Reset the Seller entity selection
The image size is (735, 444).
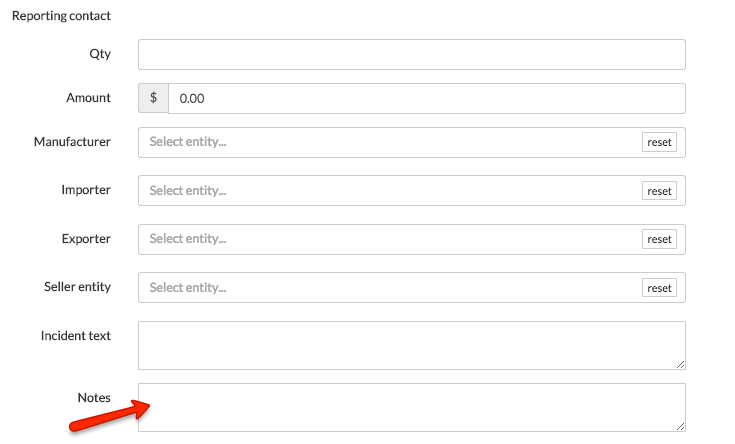click(659, 288)
